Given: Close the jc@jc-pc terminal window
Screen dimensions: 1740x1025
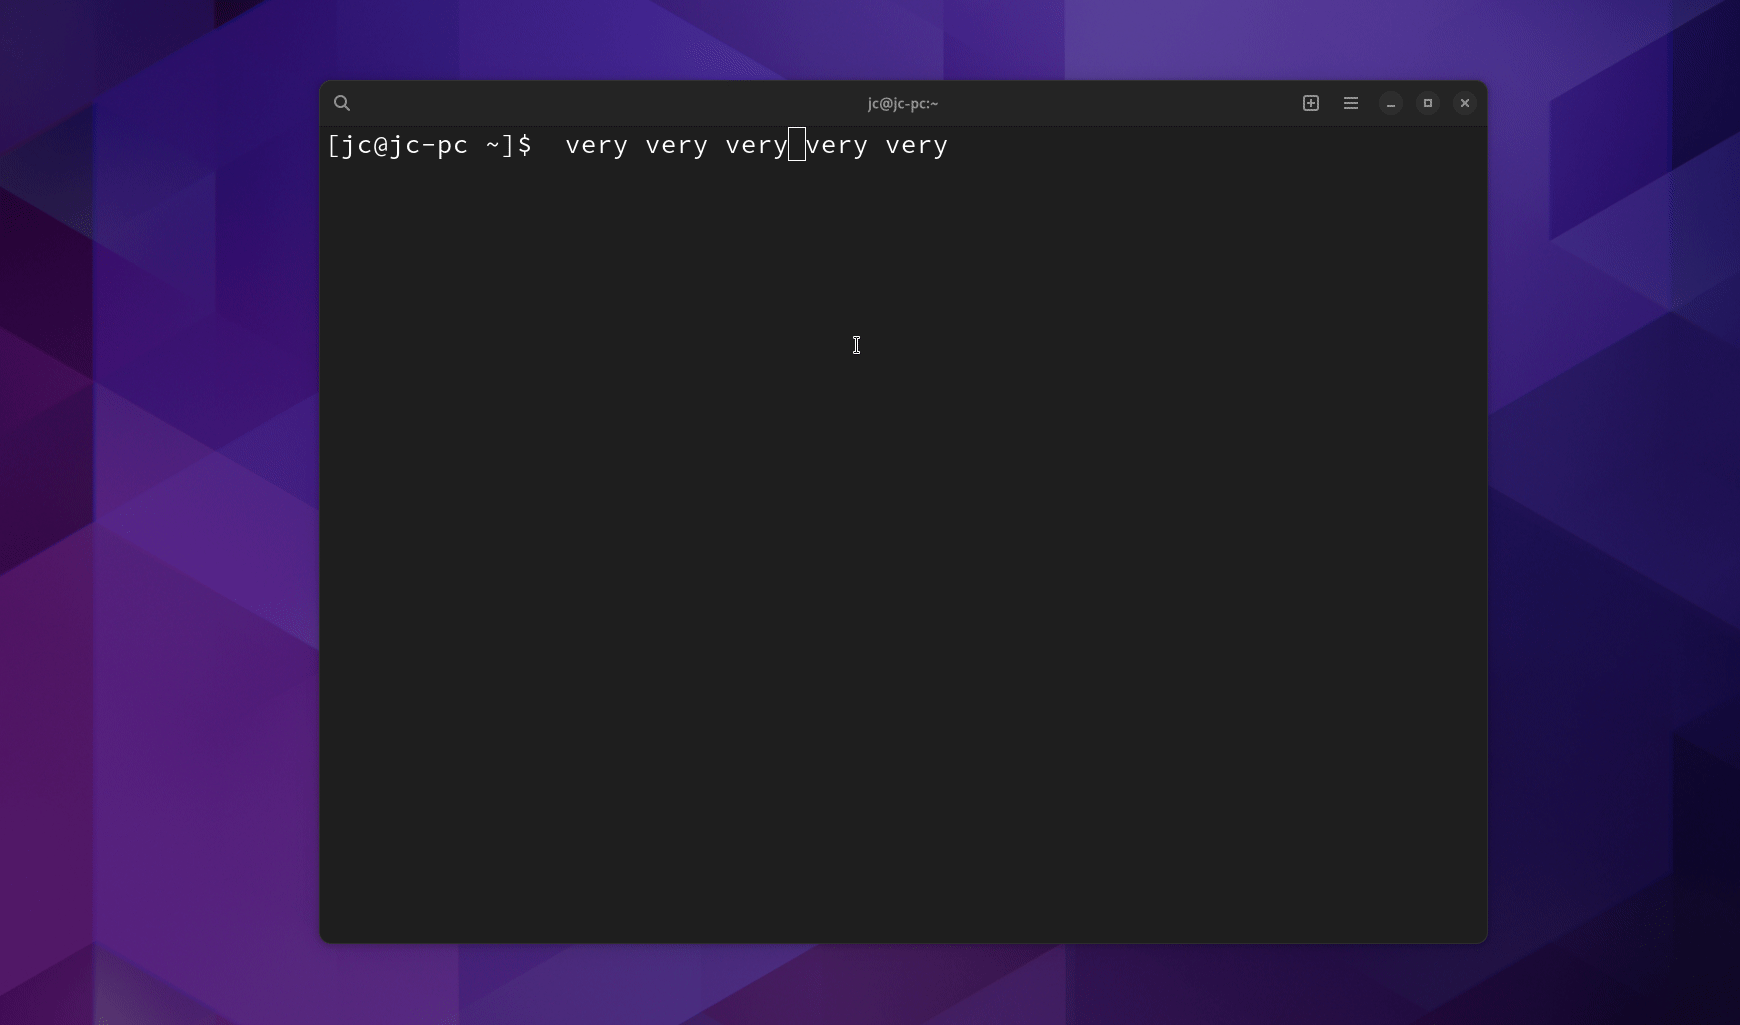Looking at the screenshot, I should point(1465,103).
